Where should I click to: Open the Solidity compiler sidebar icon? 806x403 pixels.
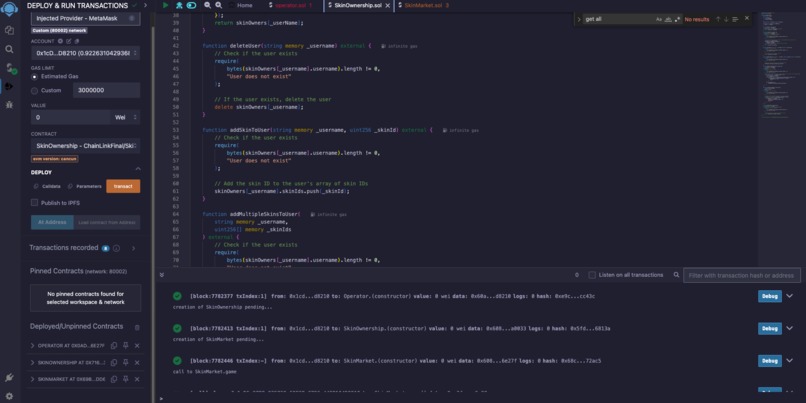pos(9,68)
